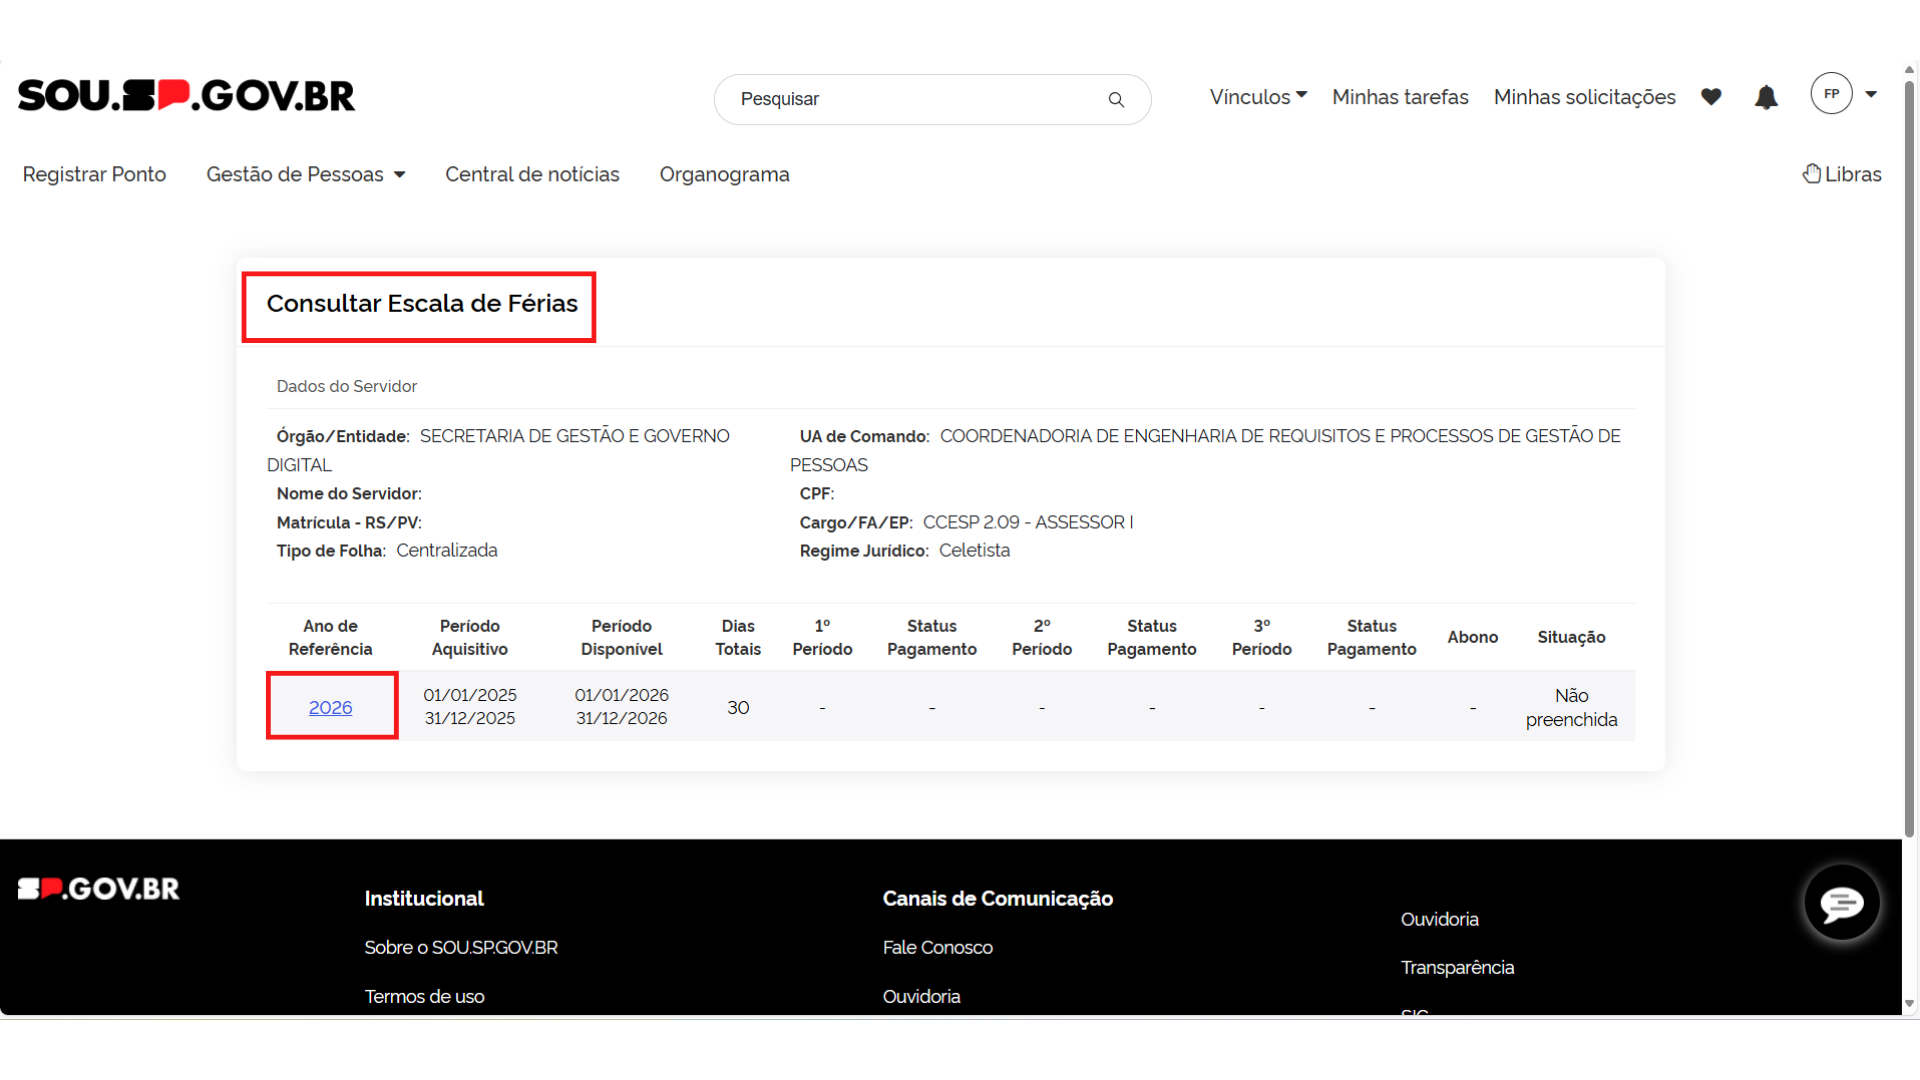Viewport: 1920px width, 1080px height.
Task: Open user profile dropdown arrow
Action: [x=1871, y=94]
